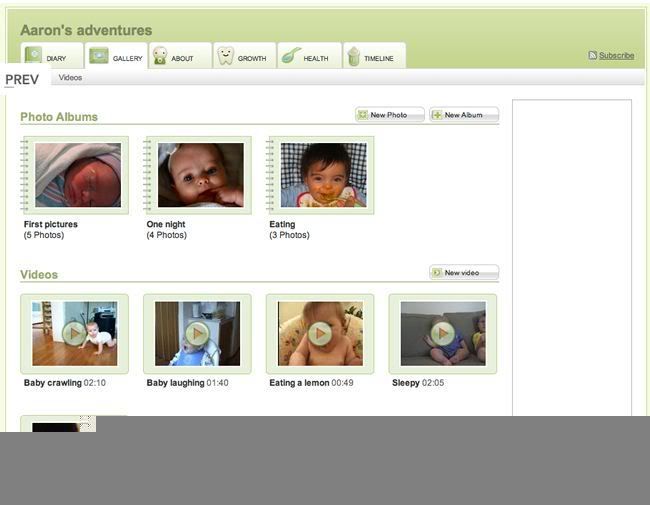Click the 01:40 video duration
The height and width of the screenshot is (505, 650).
click(x=217, y=383)
